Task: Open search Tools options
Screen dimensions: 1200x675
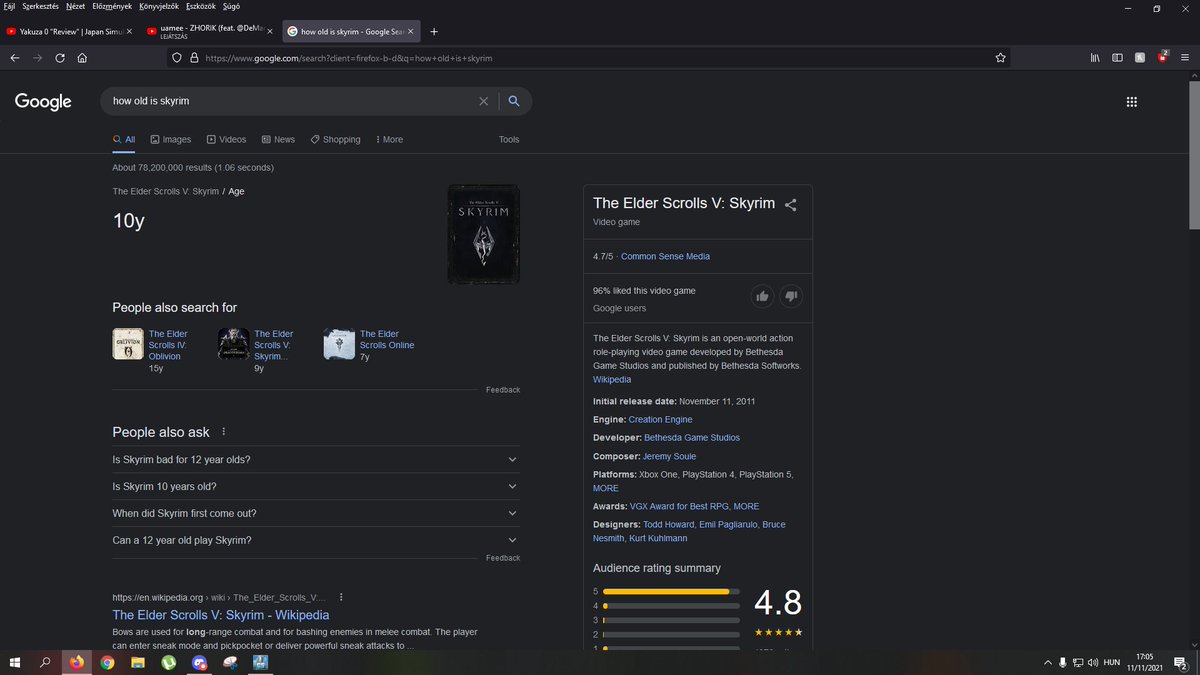Action: coord(509,139)
